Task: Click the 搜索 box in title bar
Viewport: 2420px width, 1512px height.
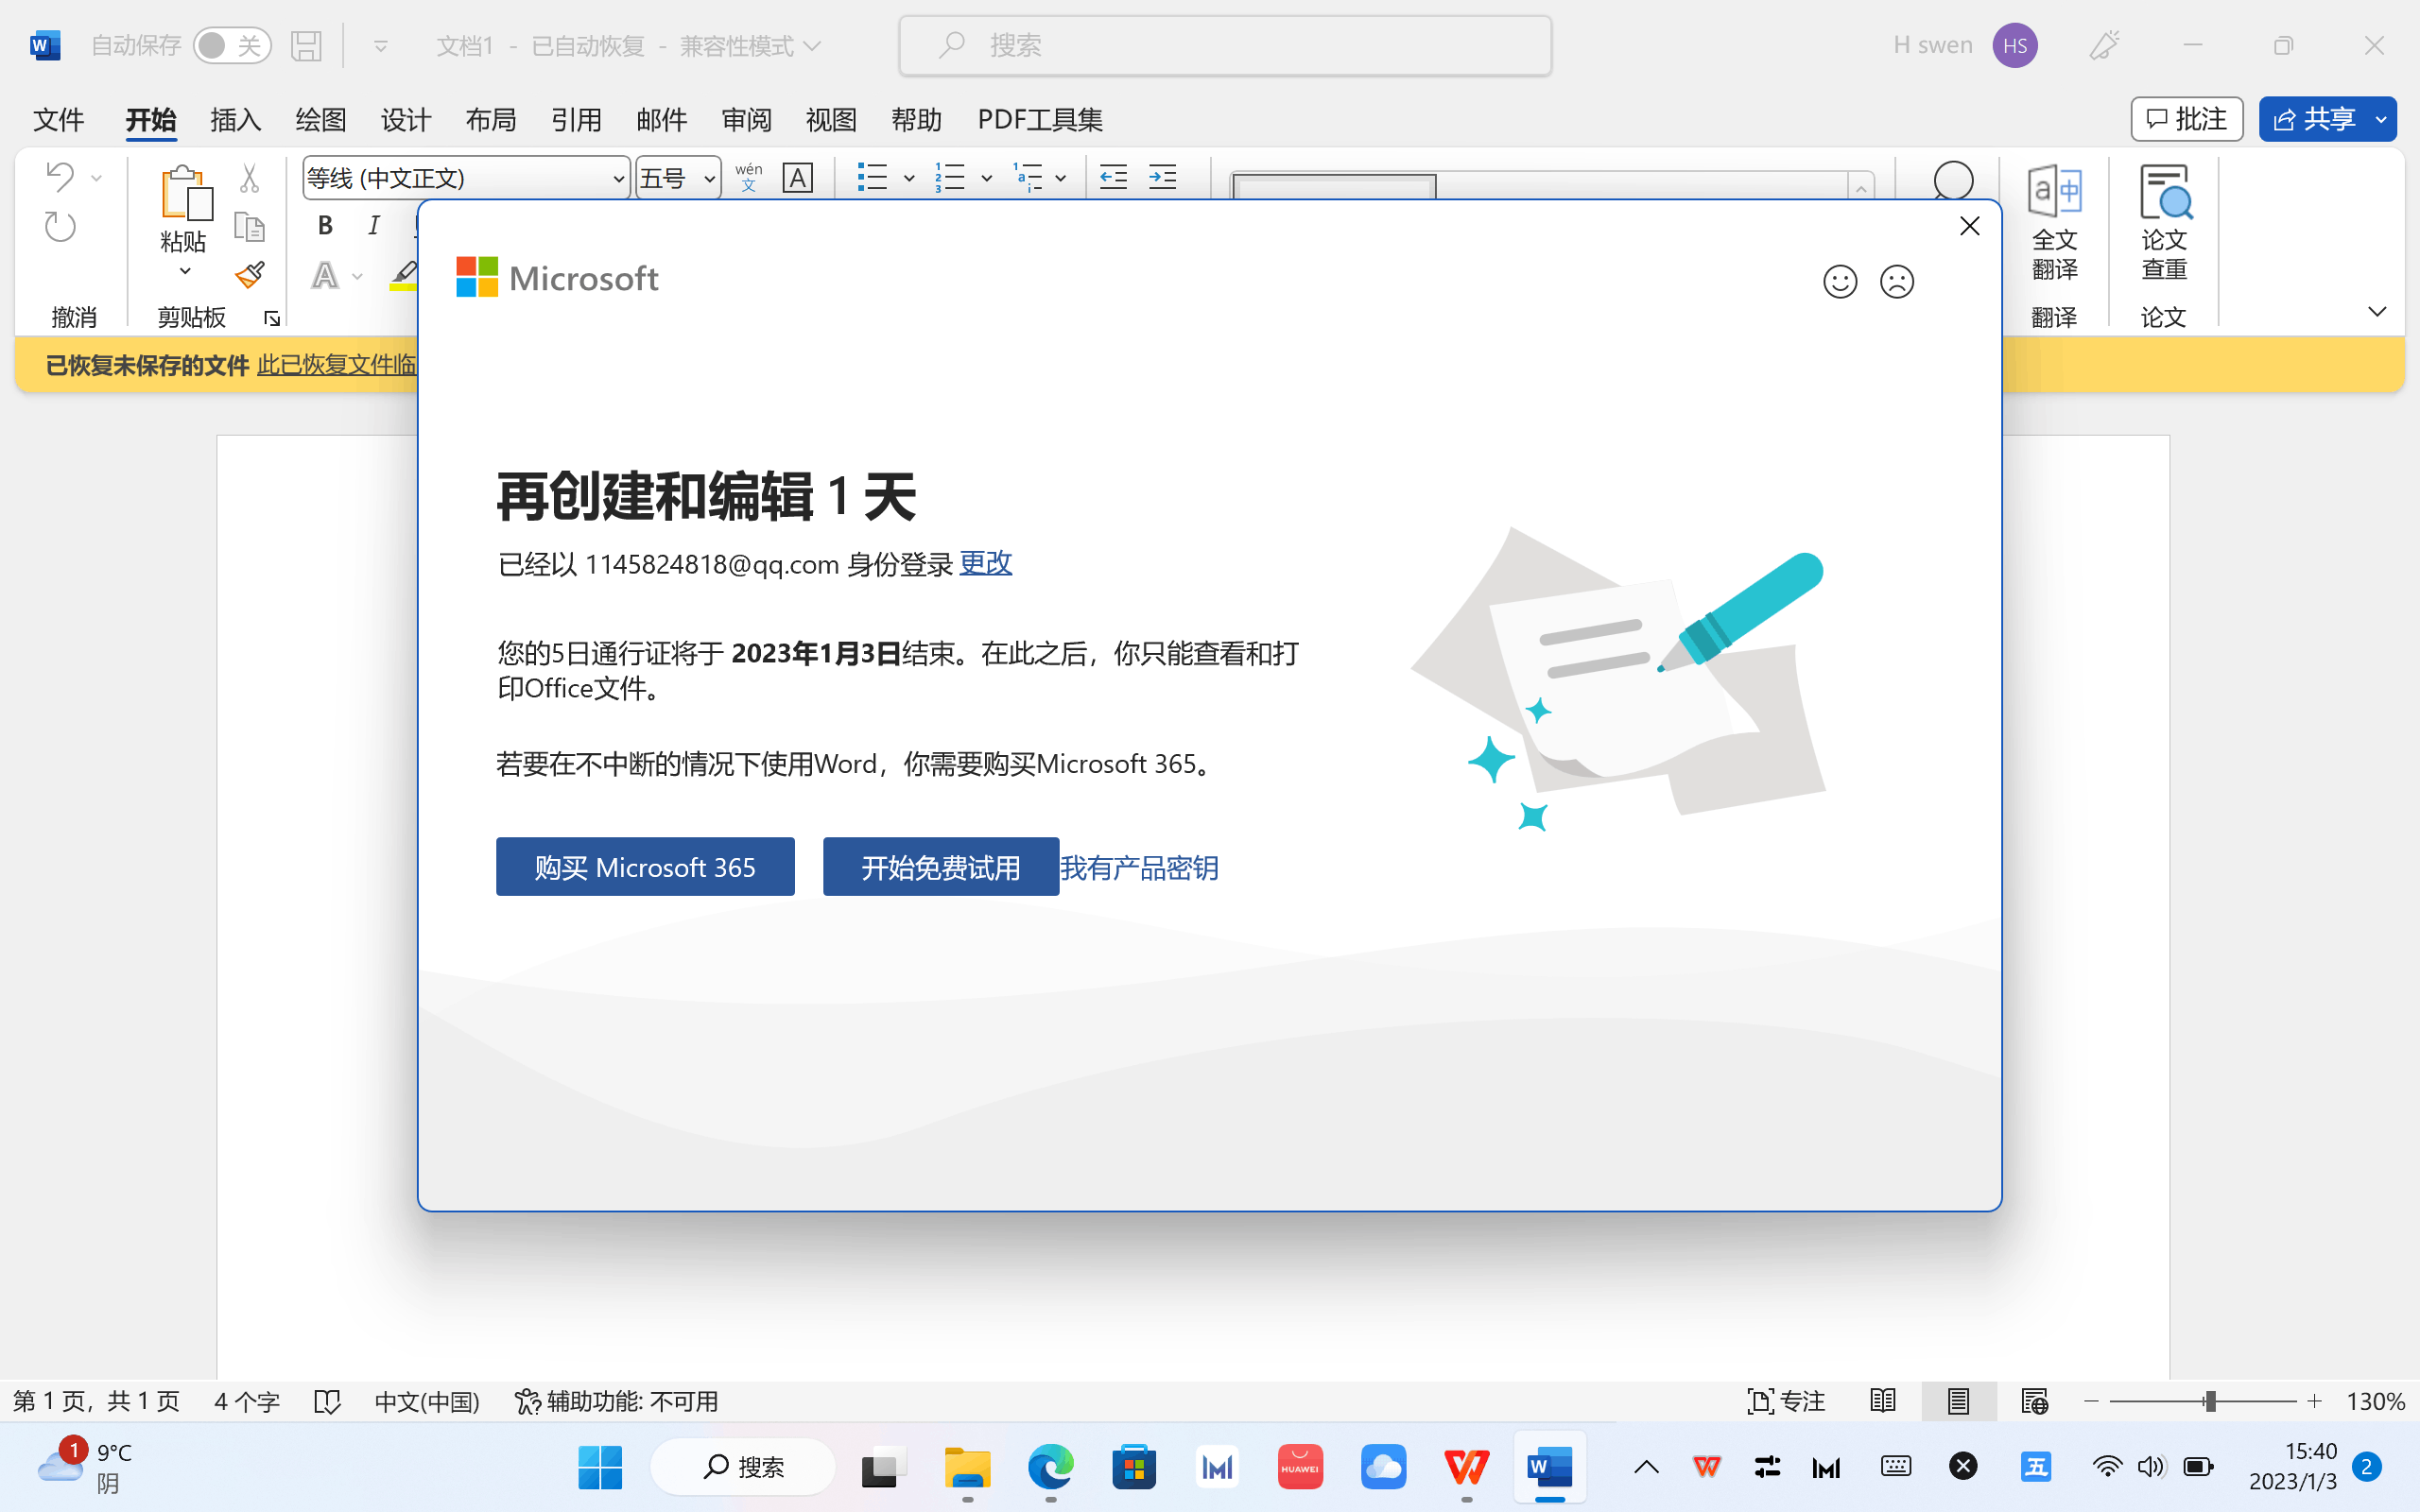Action: [x=1225, y=45]
